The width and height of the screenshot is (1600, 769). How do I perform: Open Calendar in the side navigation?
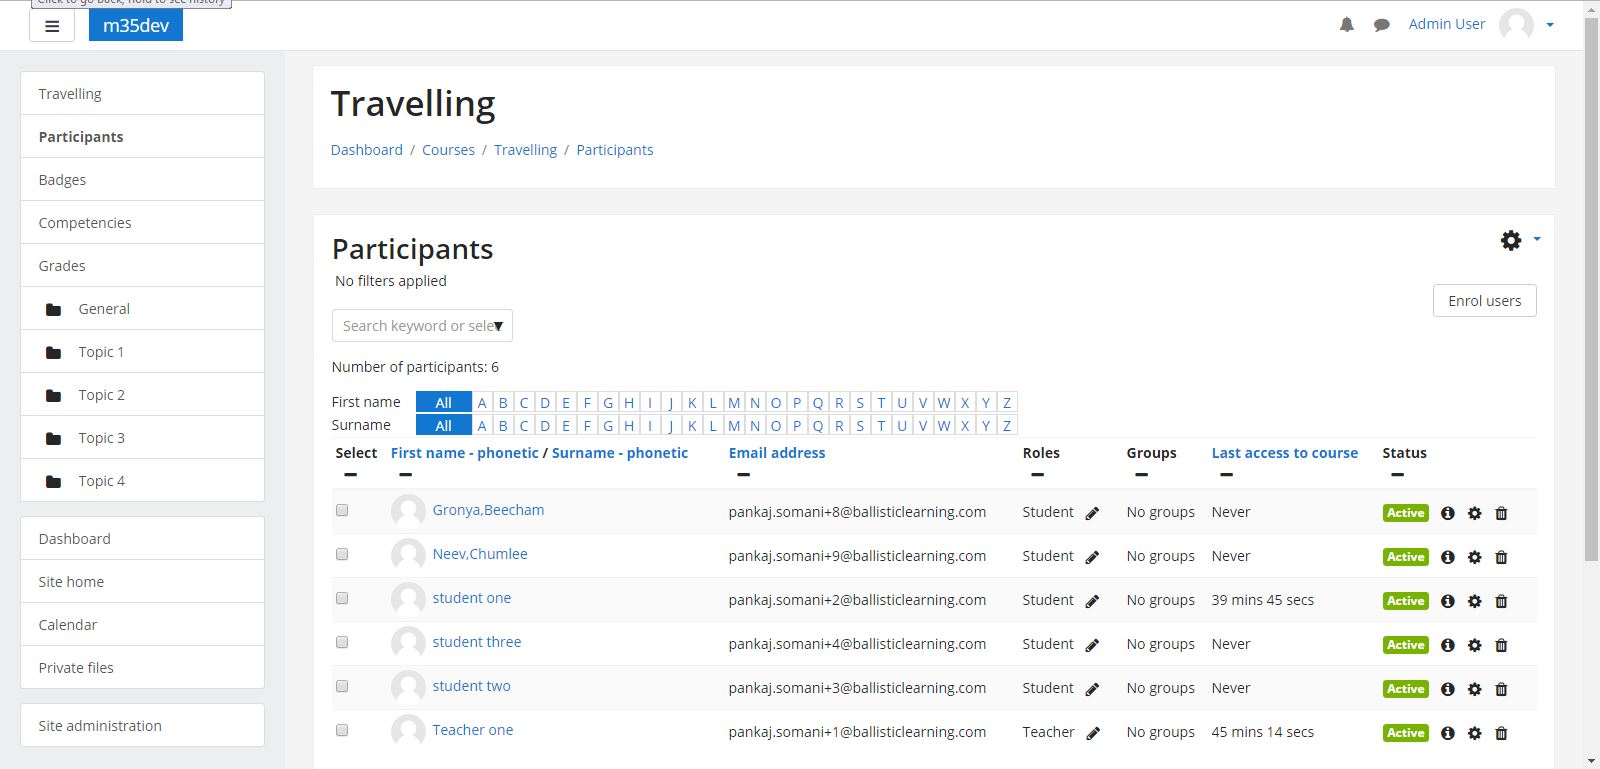(x=142, y=625)
